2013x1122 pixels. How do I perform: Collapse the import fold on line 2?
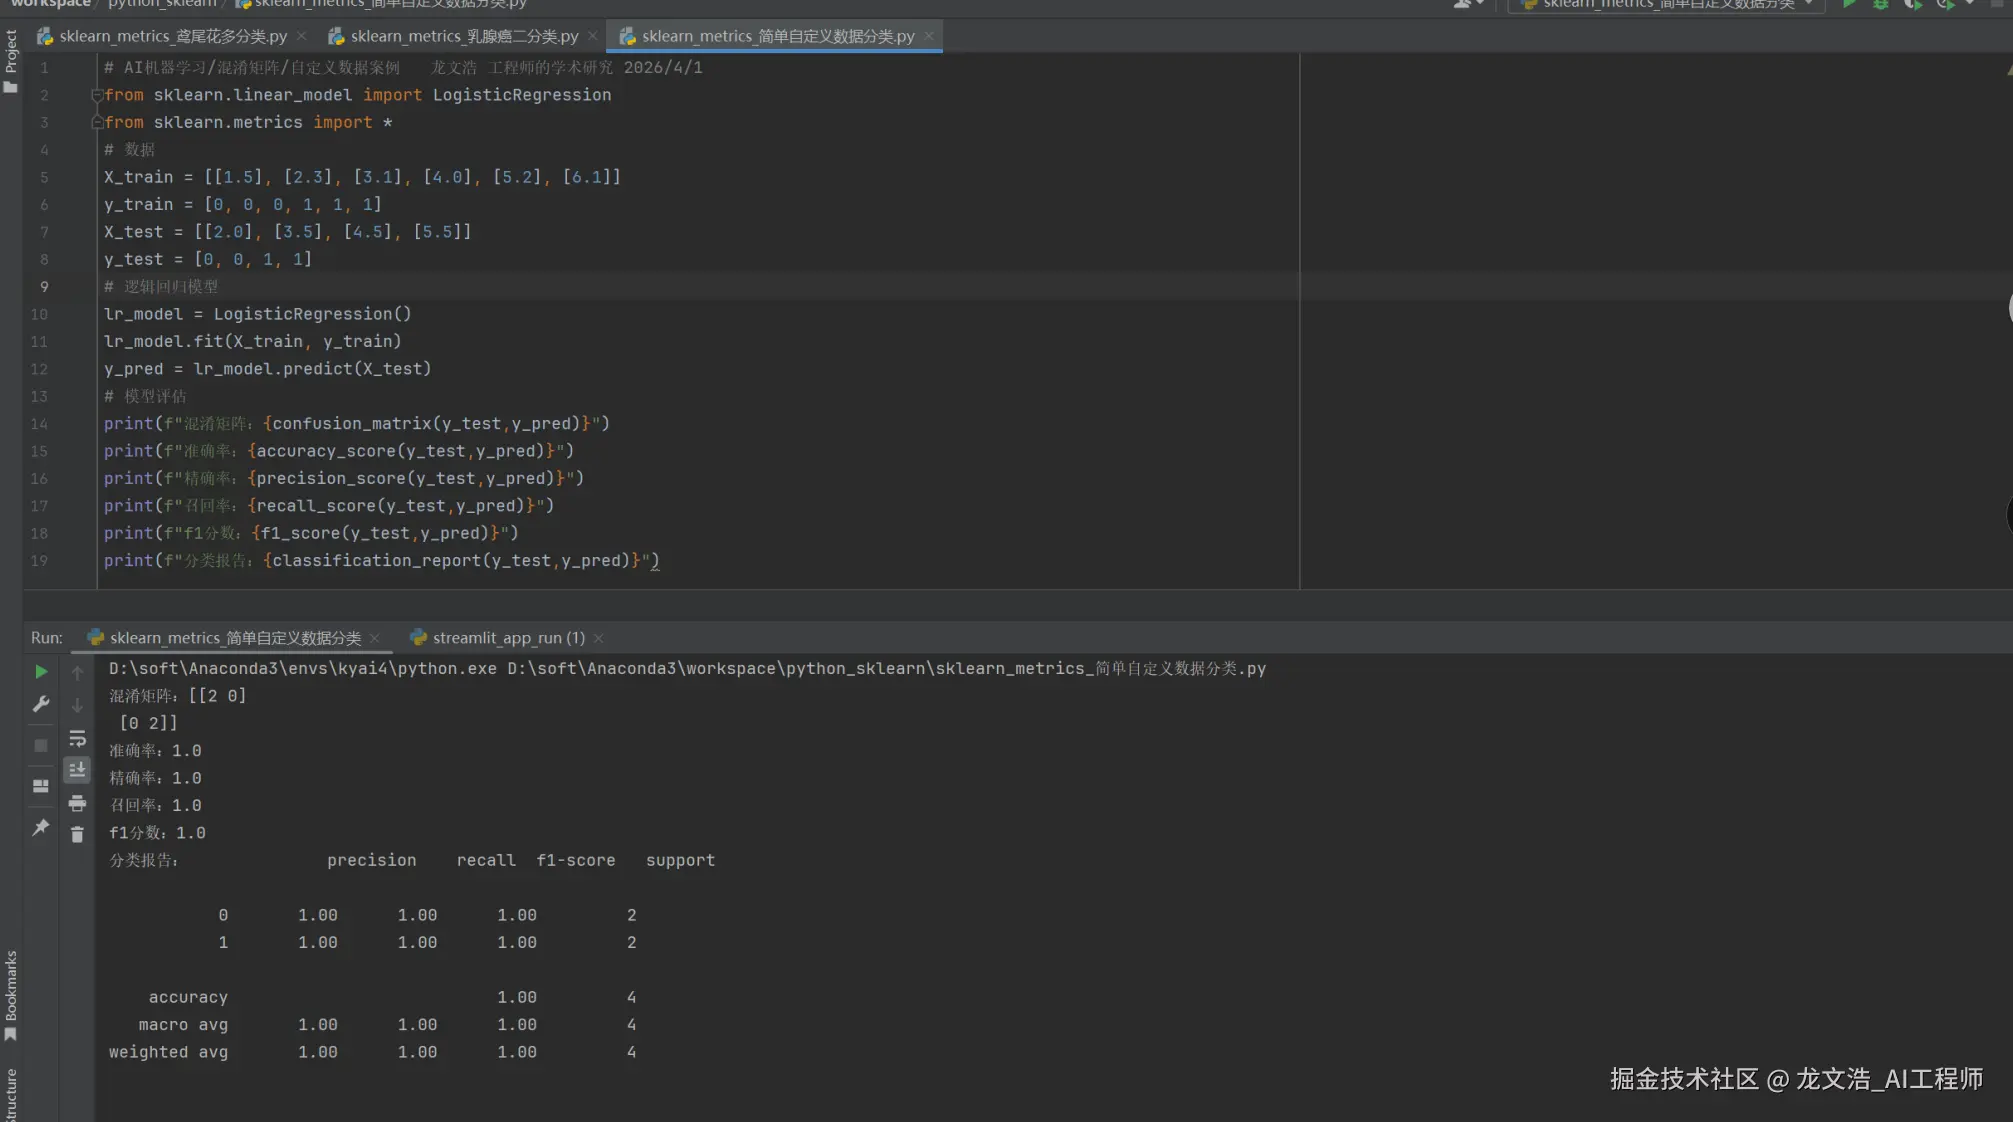click(x=97, y=95)
